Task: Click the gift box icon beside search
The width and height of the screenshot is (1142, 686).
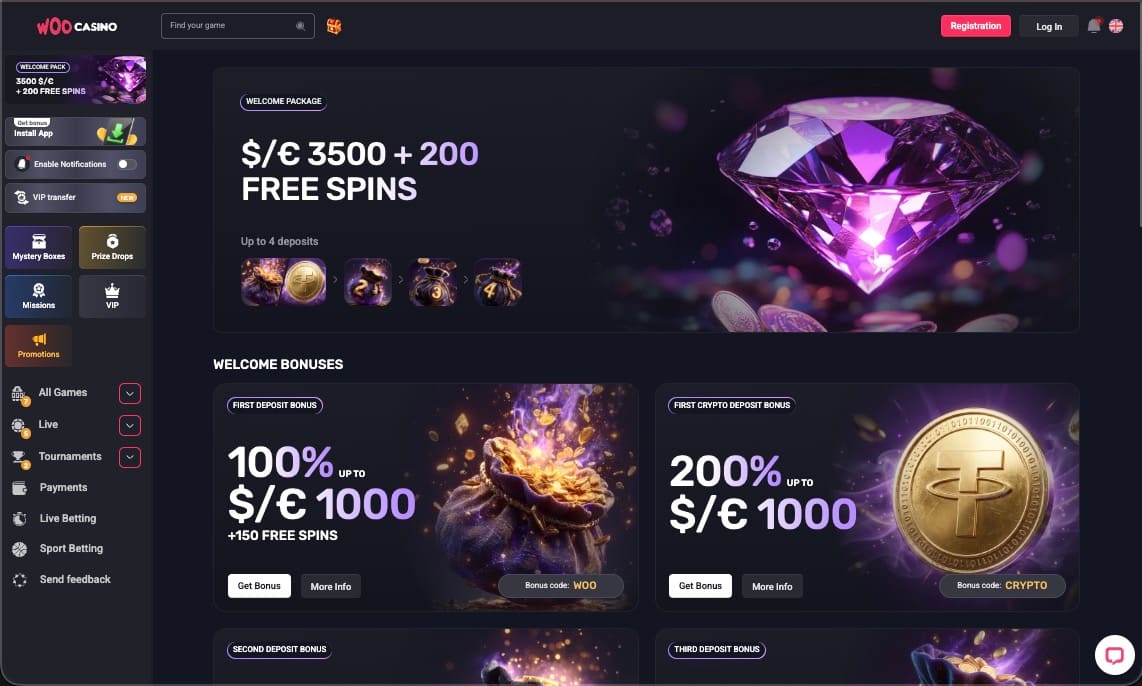Action: tap(334, 26)
